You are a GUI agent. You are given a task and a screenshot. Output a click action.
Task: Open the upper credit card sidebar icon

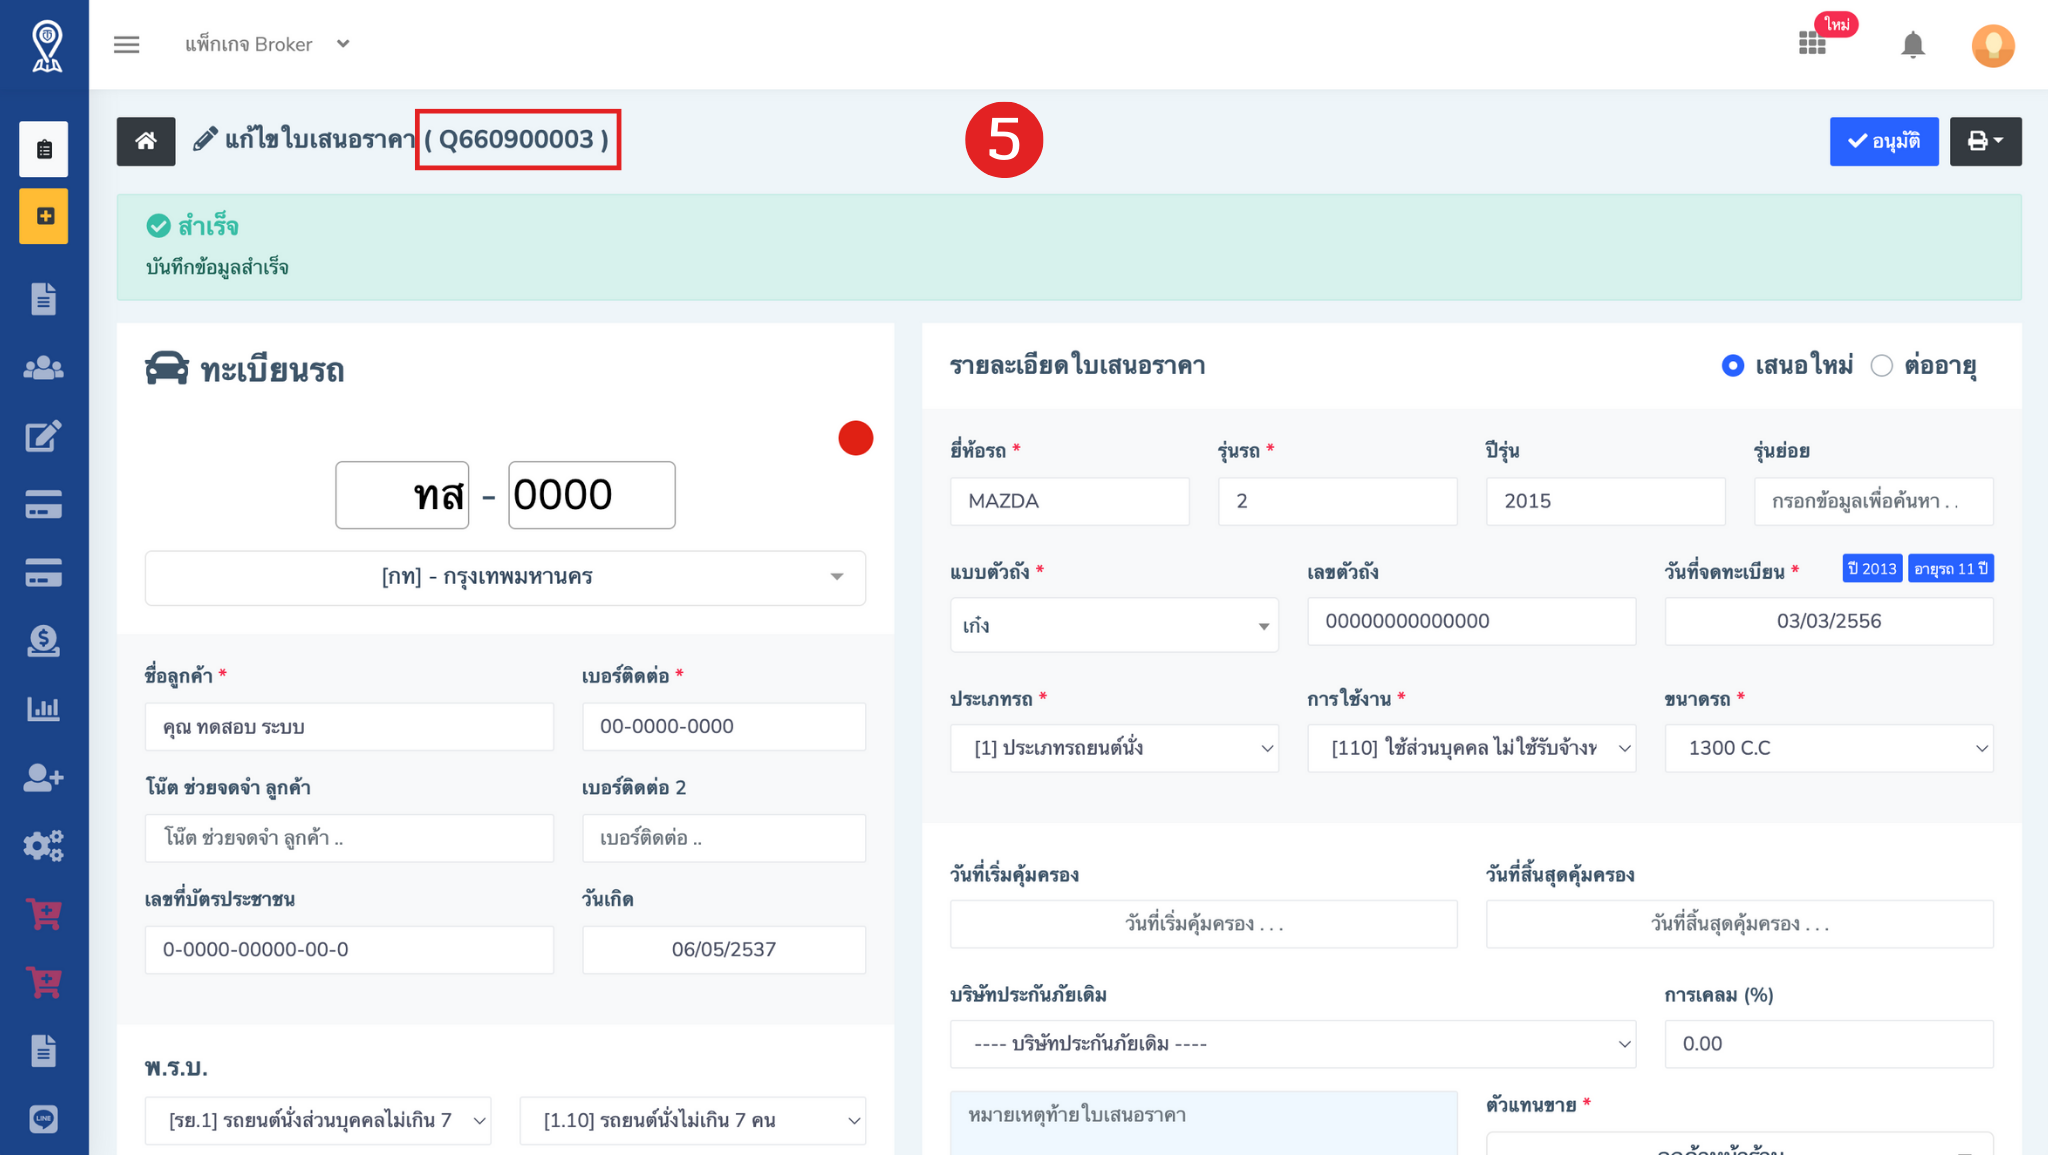tap(44, 505)
